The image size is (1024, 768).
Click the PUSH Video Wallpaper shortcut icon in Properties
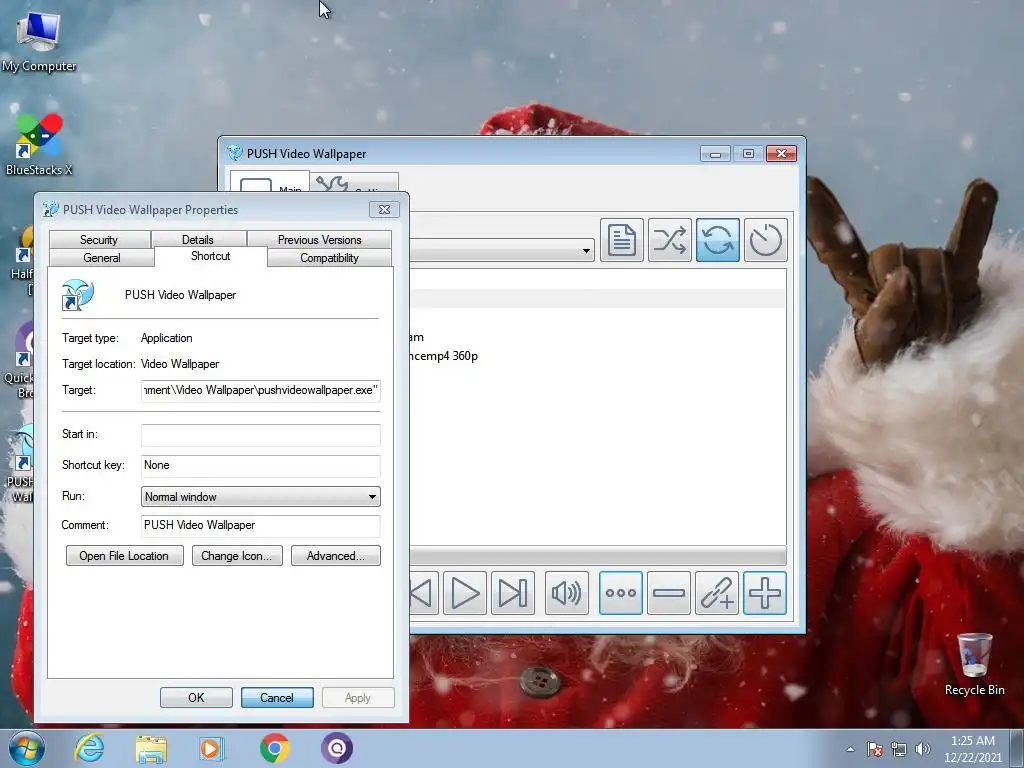pos(78,295)
